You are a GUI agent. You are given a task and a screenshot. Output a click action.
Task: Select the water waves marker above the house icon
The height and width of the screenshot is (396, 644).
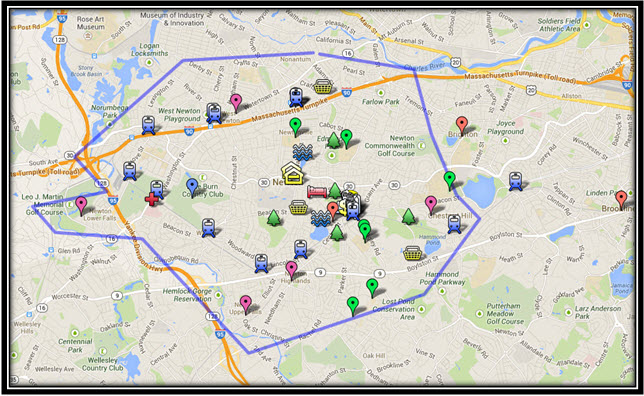303,152
